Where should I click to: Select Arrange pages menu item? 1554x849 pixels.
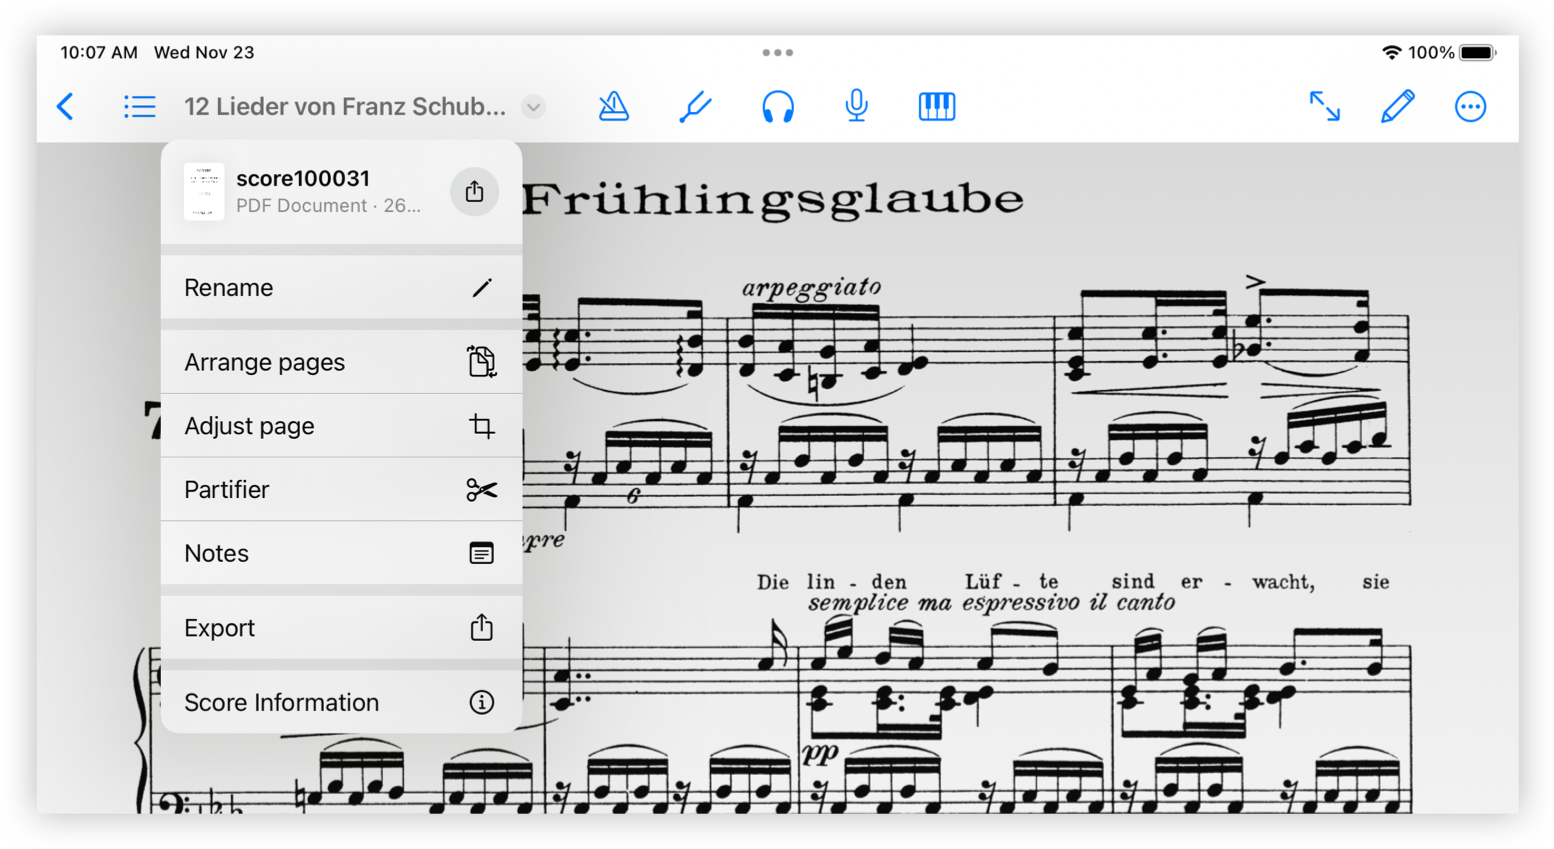coord(341,362)
